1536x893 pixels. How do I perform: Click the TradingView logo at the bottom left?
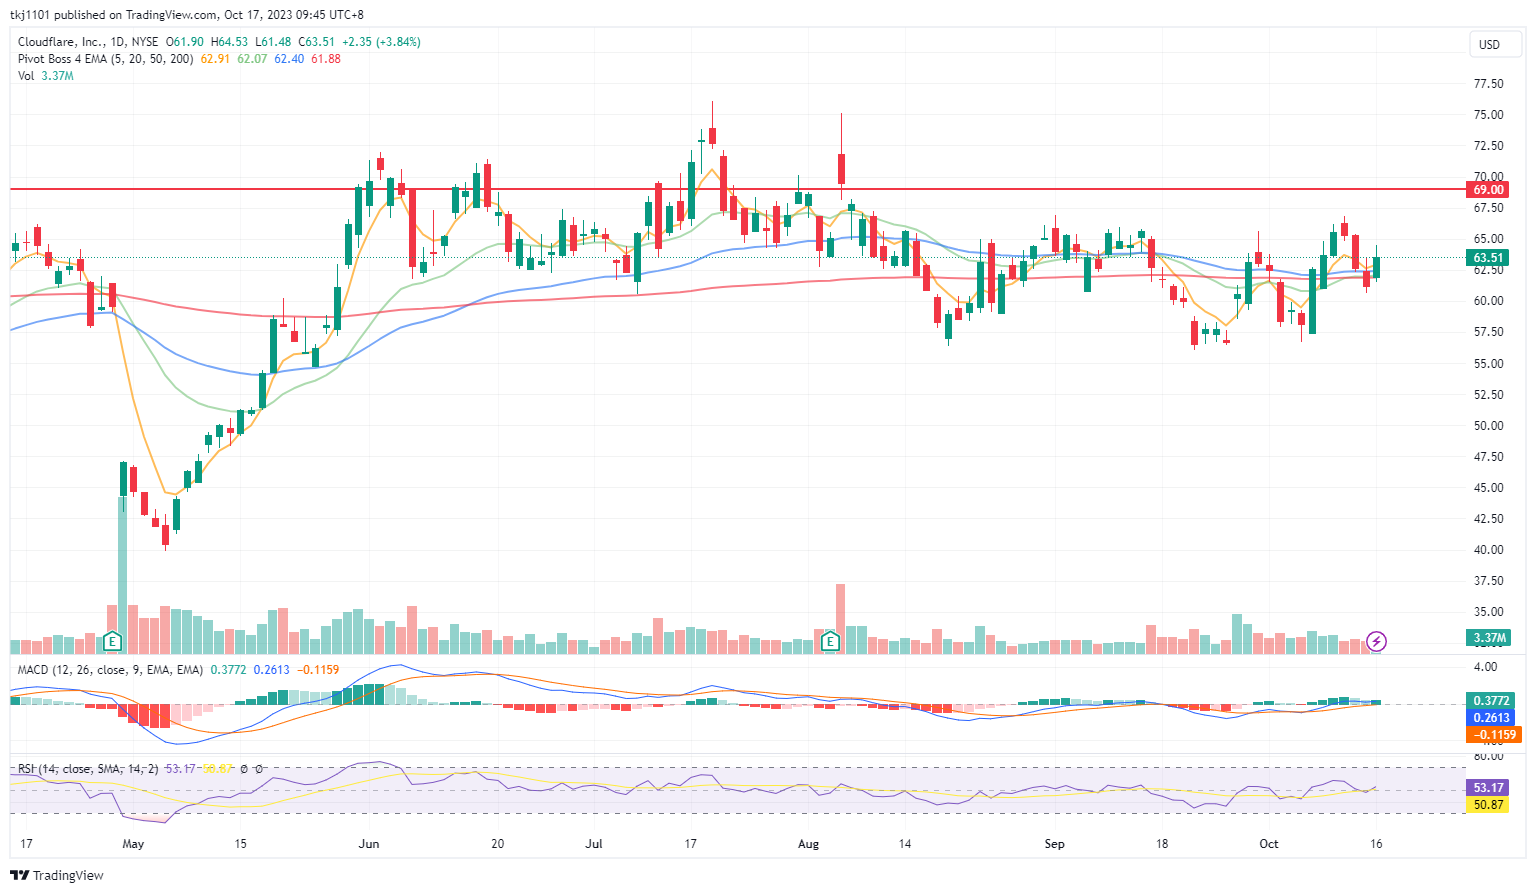57,875
